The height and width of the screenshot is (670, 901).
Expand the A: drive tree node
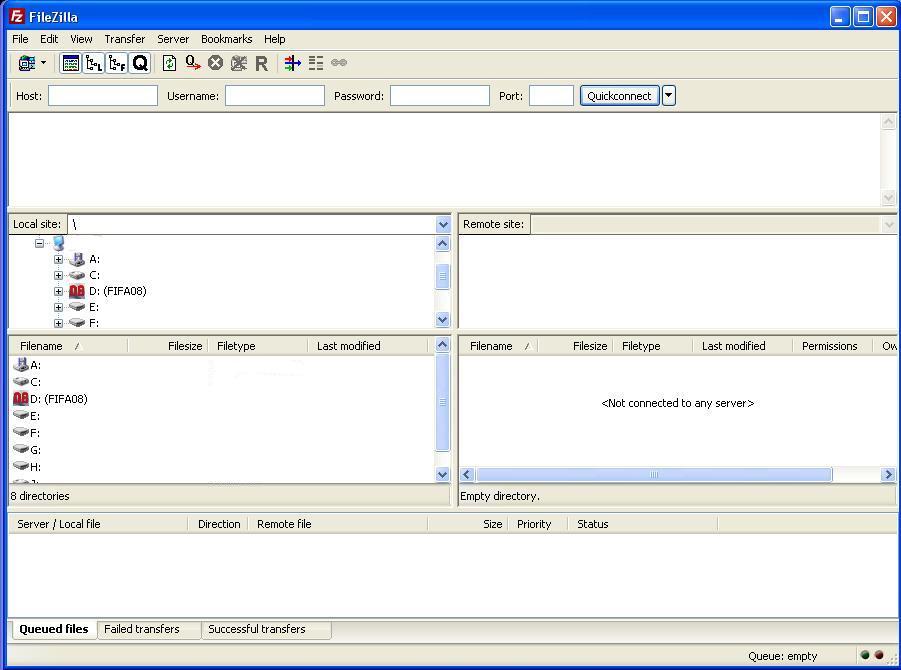coord(58,259)
